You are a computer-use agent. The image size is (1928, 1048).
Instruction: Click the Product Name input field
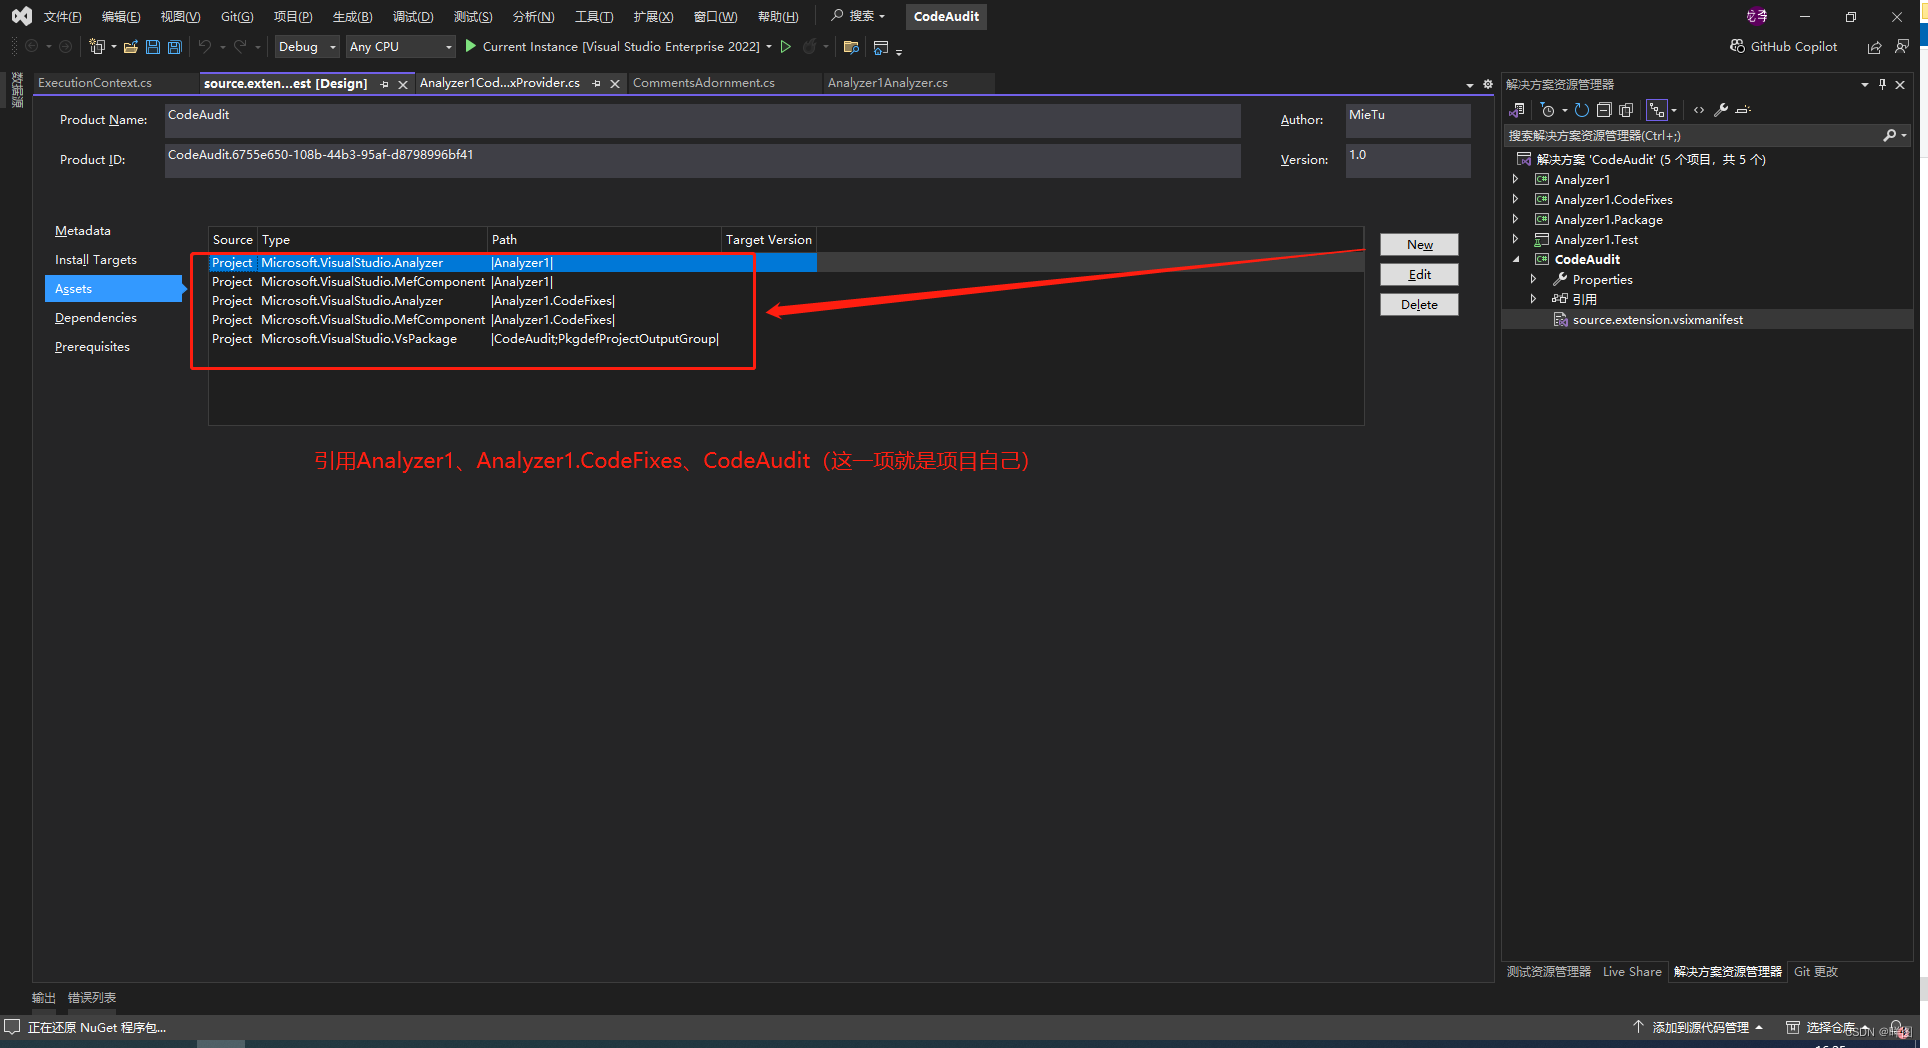pyautogui.click(x=702, y=120)
